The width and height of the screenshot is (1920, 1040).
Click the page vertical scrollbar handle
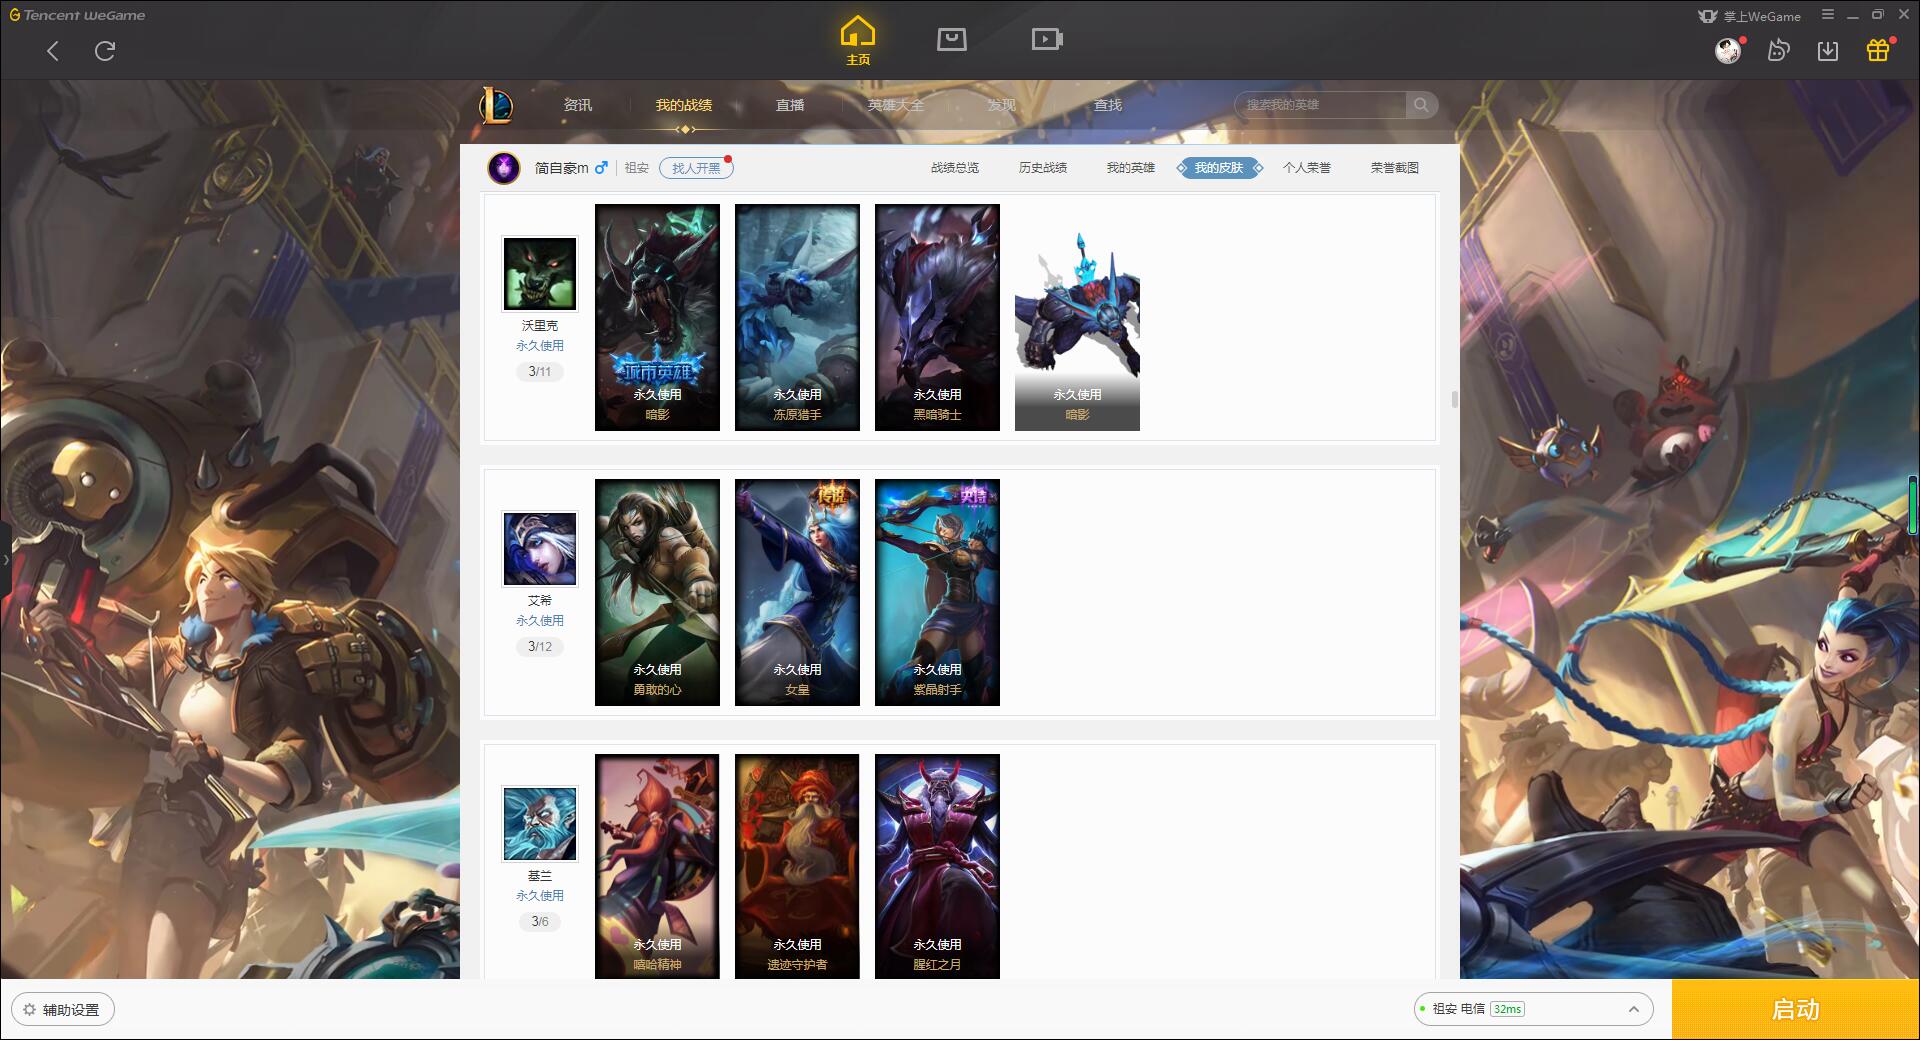point(1454,399)
